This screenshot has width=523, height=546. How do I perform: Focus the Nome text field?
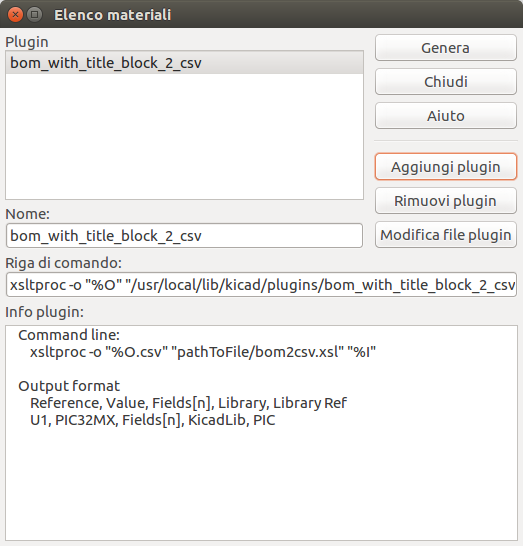(x=185, y=236)
